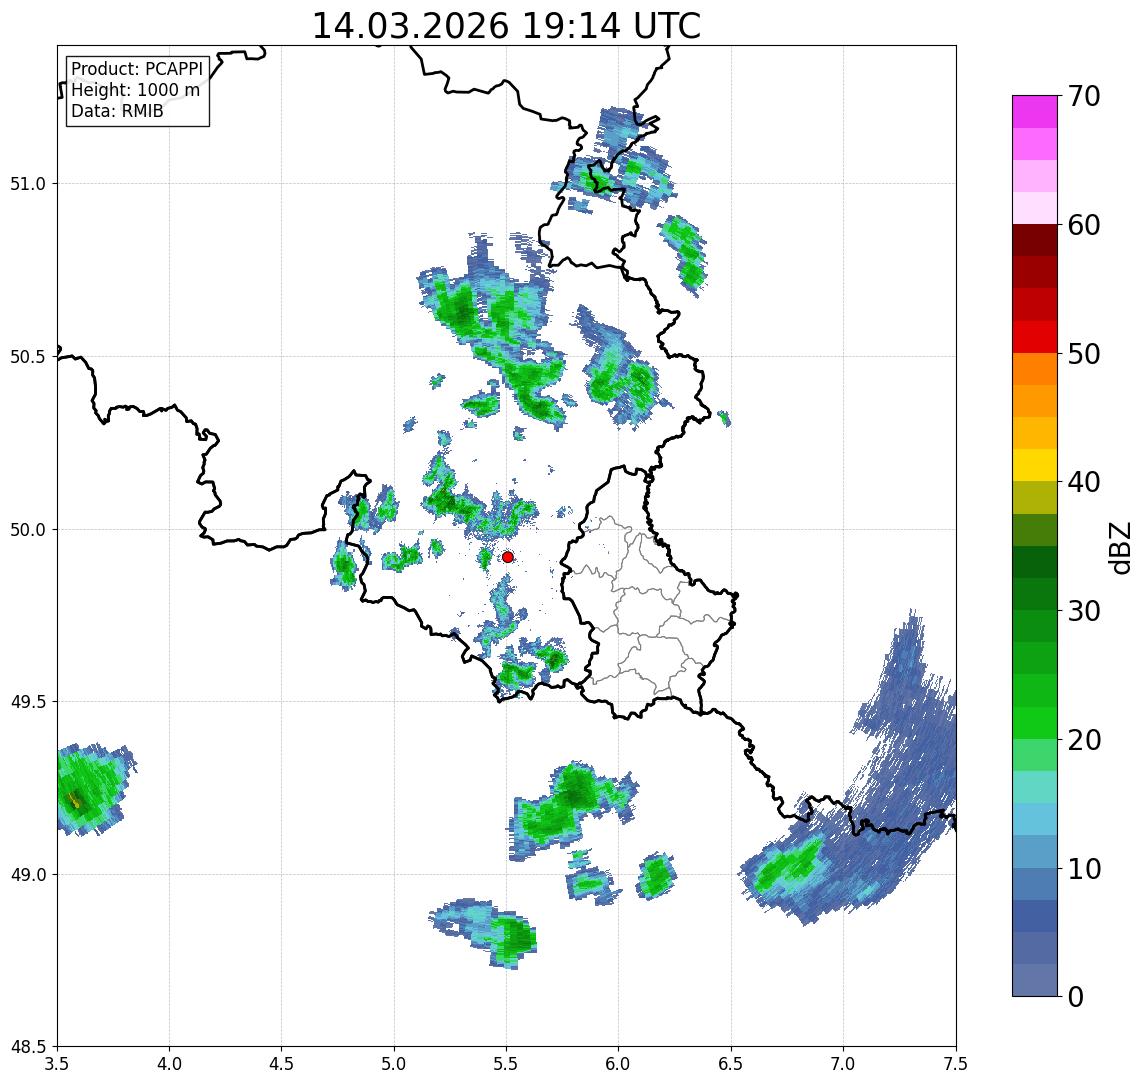Click the 'Product: PCAPPI' legend line

(137, 69)
